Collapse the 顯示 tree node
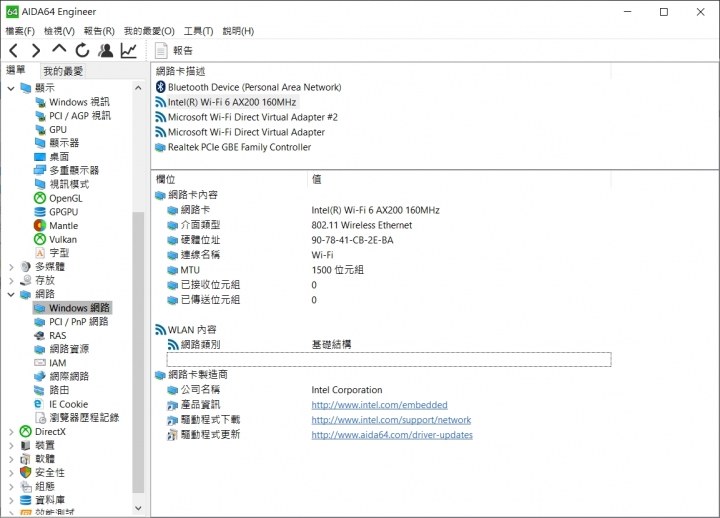The height and width of the screenshot is (518, 720). (x=11, y=88)
